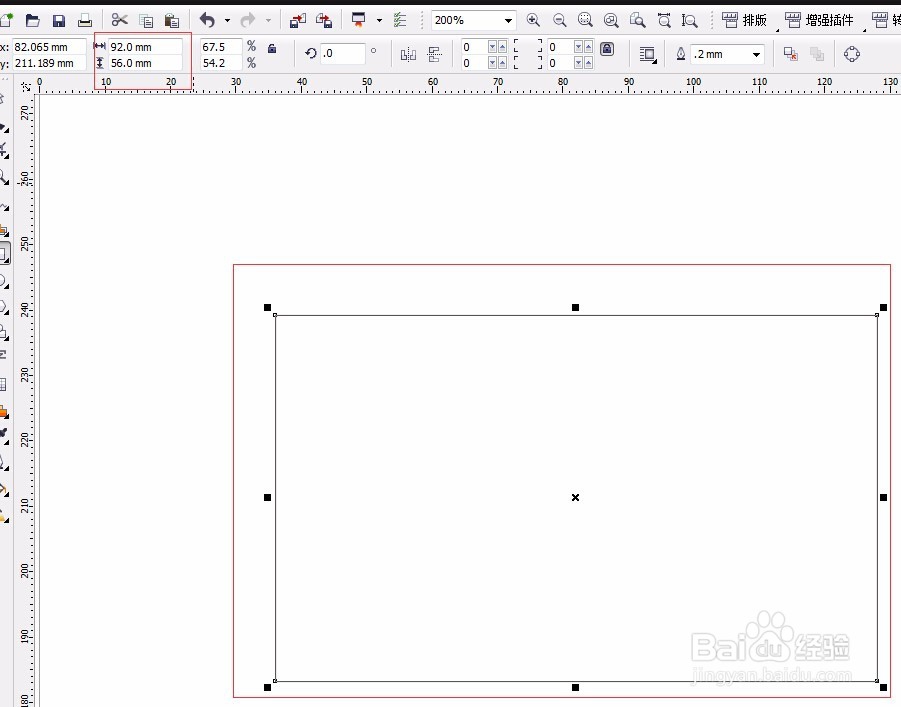Click the bottom-middle selection handle
Screen dimensions: 901x707
coord(575,687)
